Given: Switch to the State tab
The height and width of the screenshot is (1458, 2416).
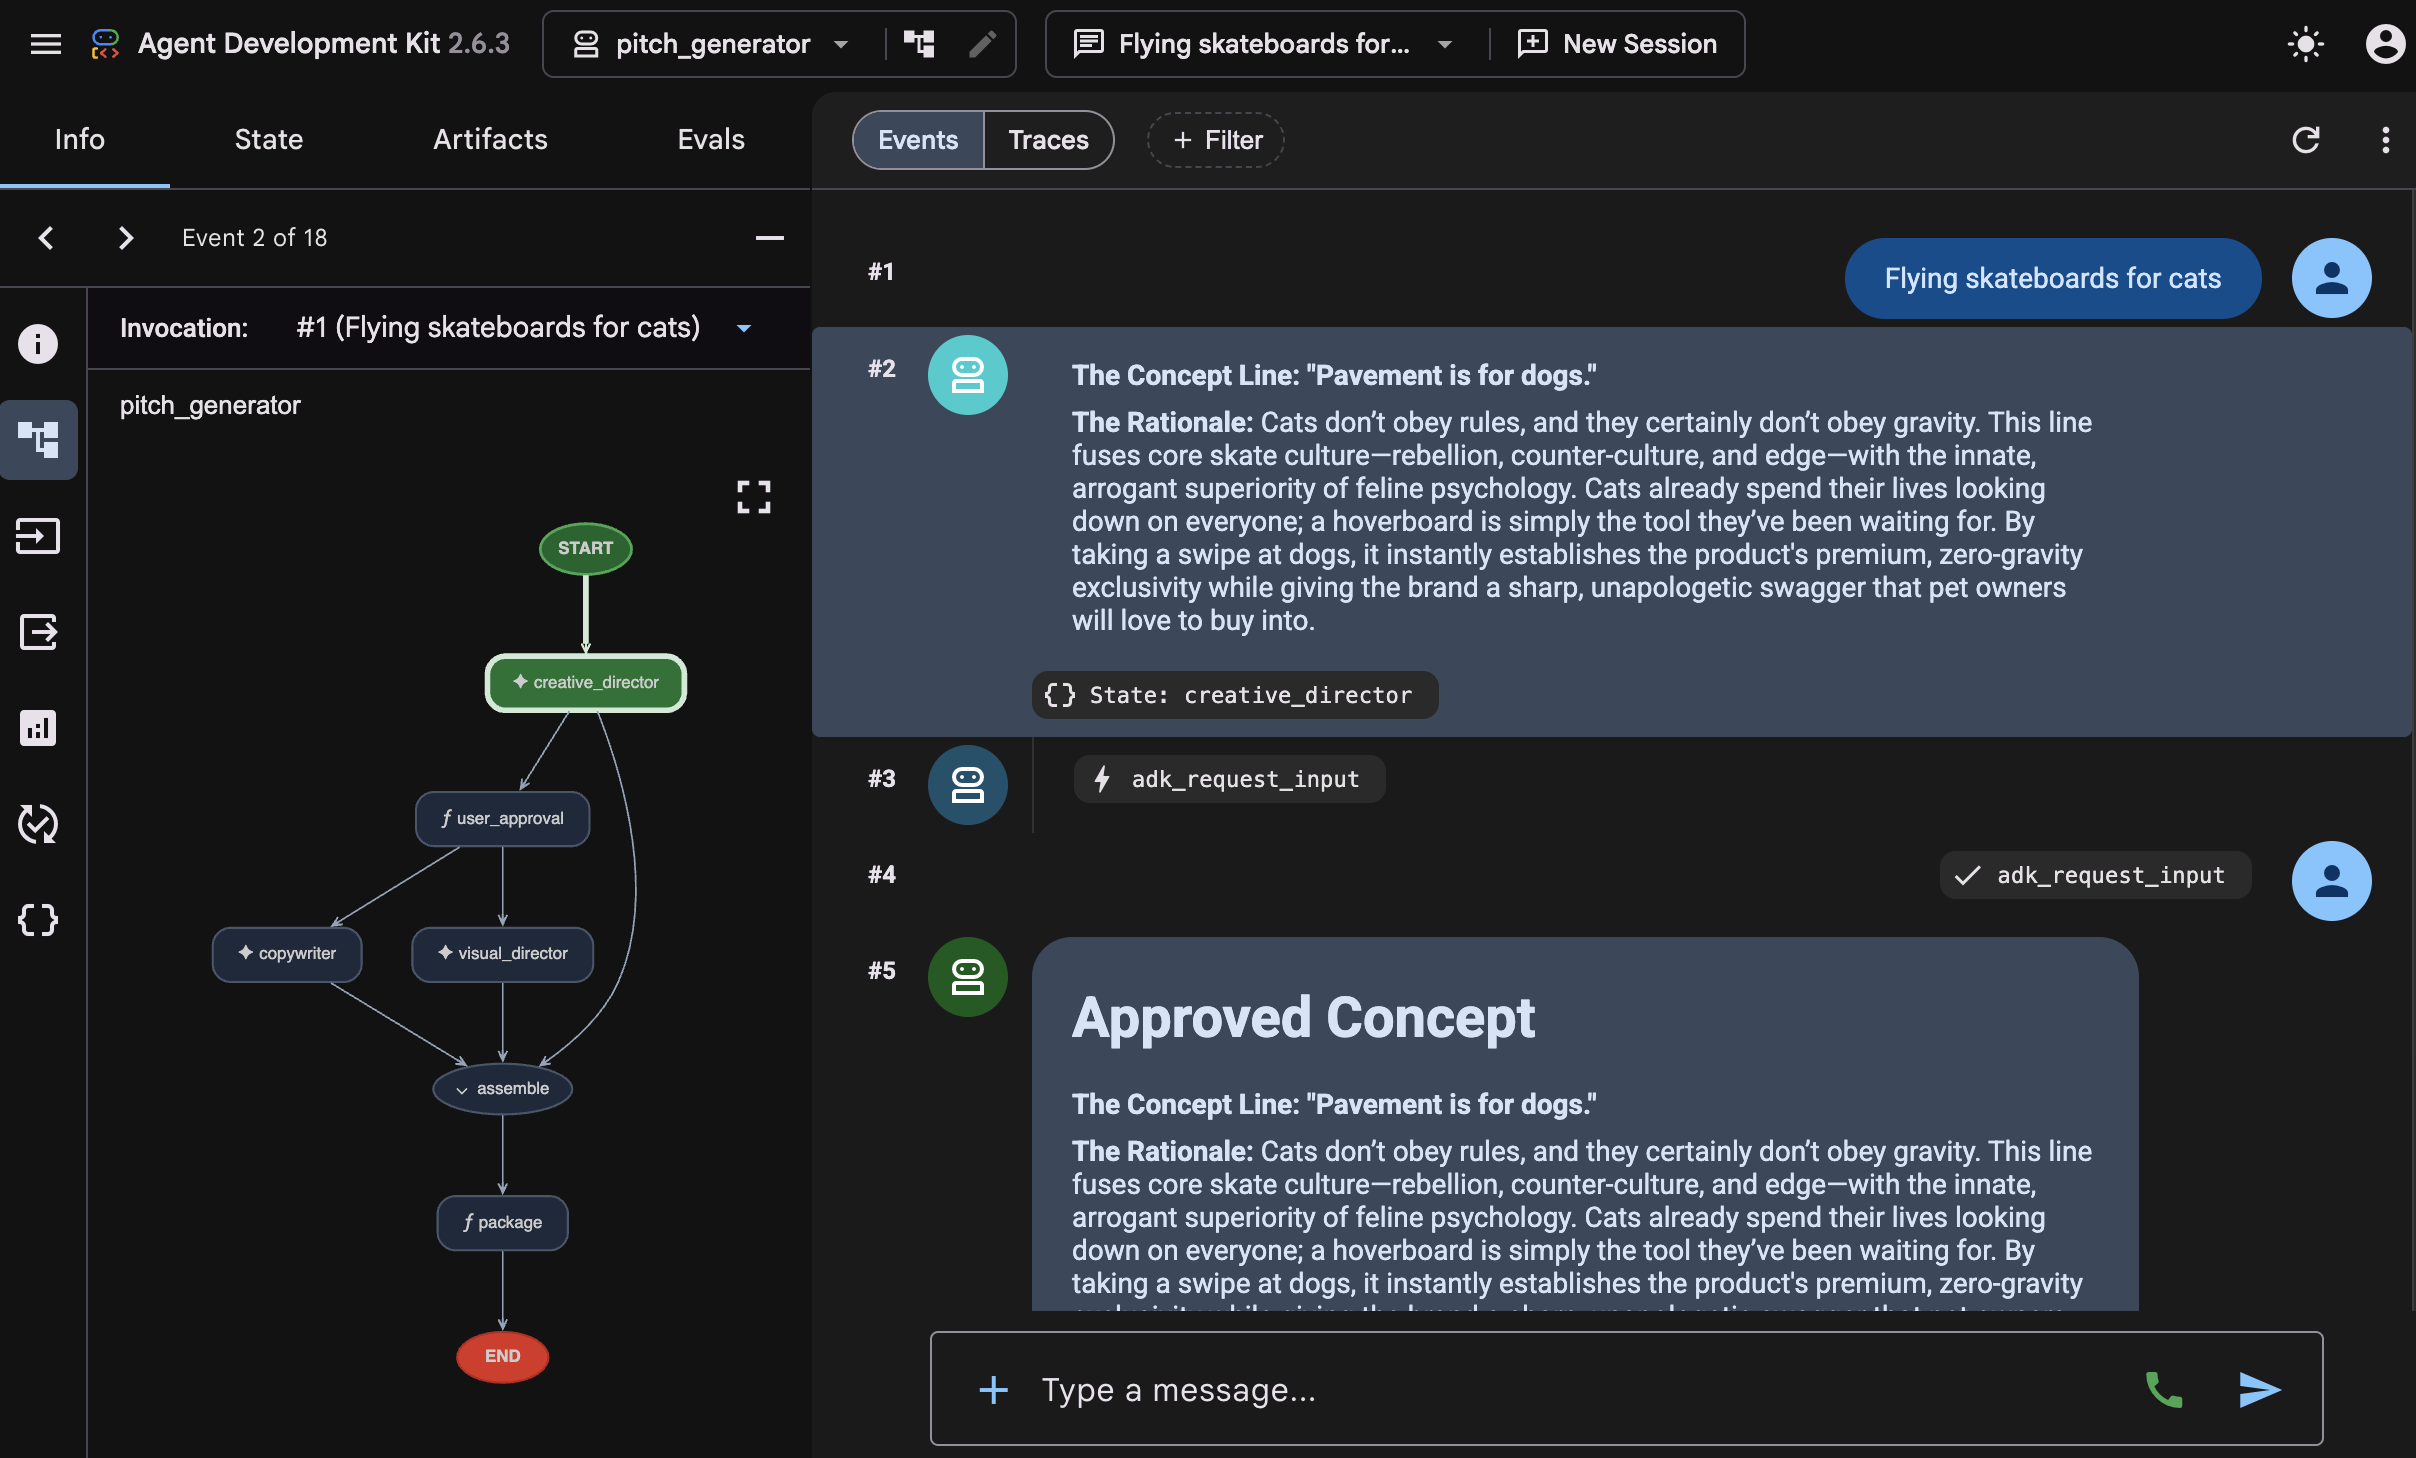Looking at the screenshot, I should tap(268, 140).
